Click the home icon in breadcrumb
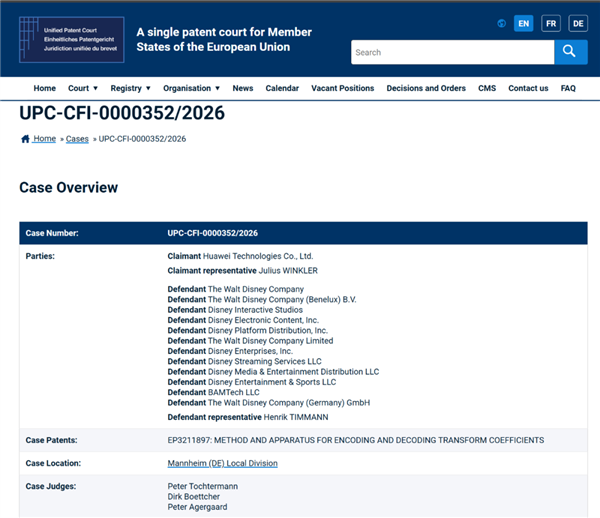 (25, 139)
